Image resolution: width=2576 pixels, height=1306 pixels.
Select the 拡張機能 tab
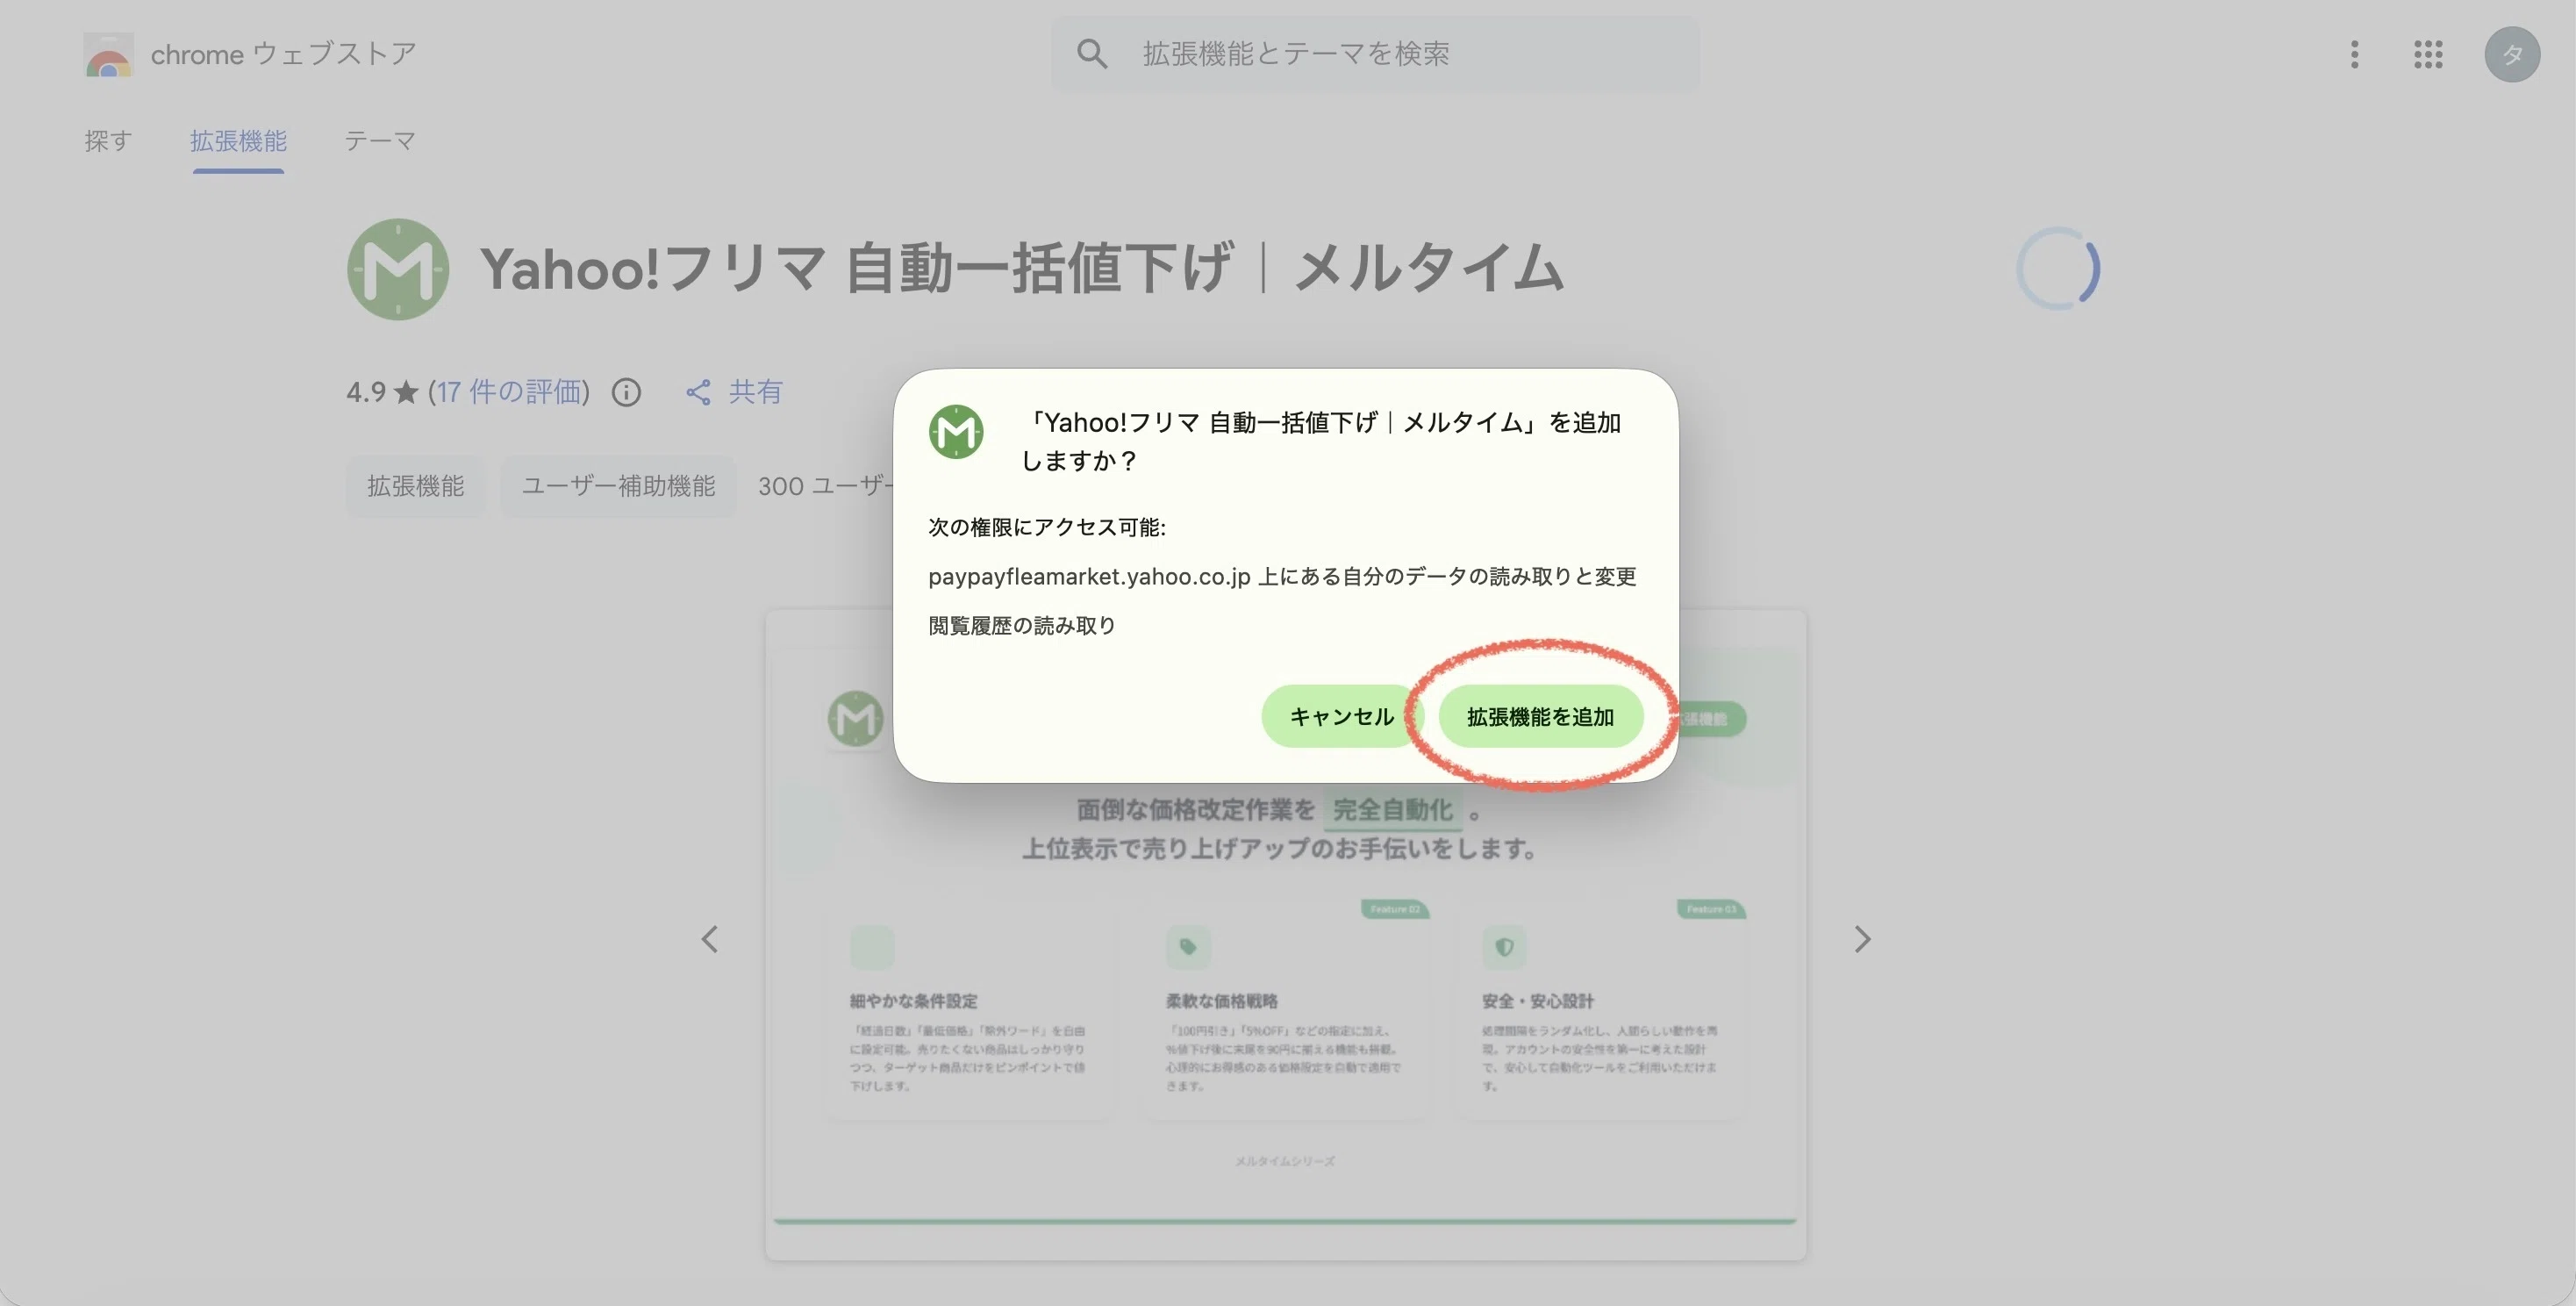[238, 141]
